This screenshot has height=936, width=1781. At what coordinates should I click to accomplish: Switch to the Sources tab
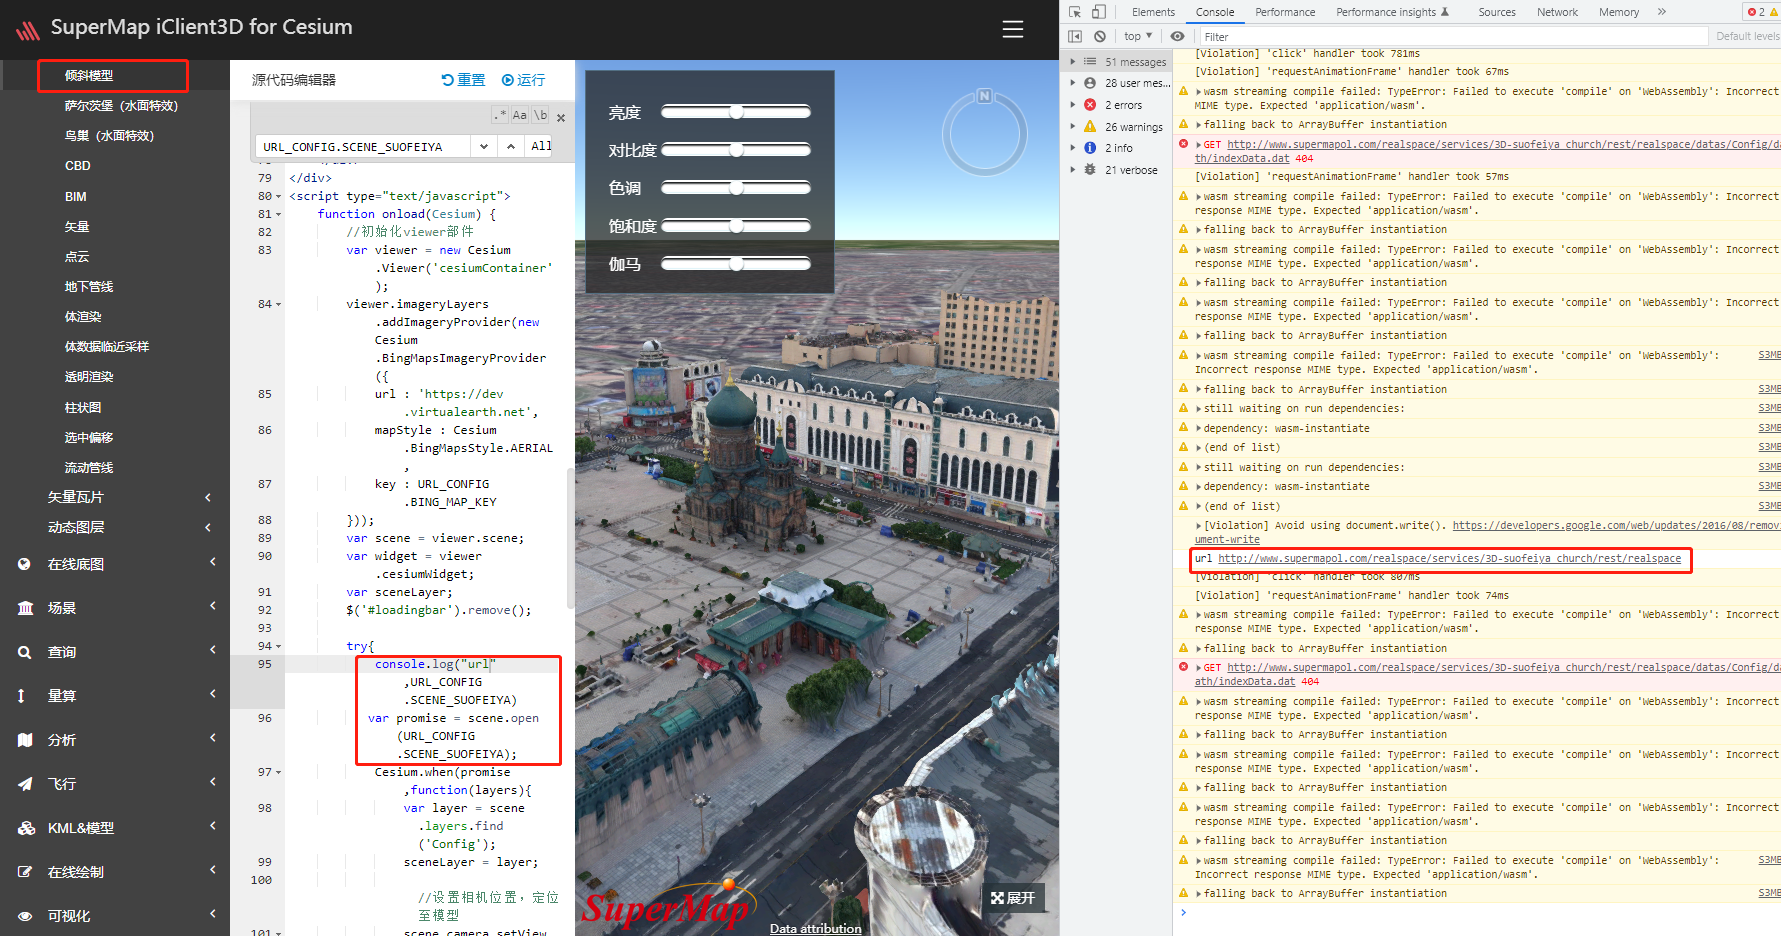[1497, 12]
